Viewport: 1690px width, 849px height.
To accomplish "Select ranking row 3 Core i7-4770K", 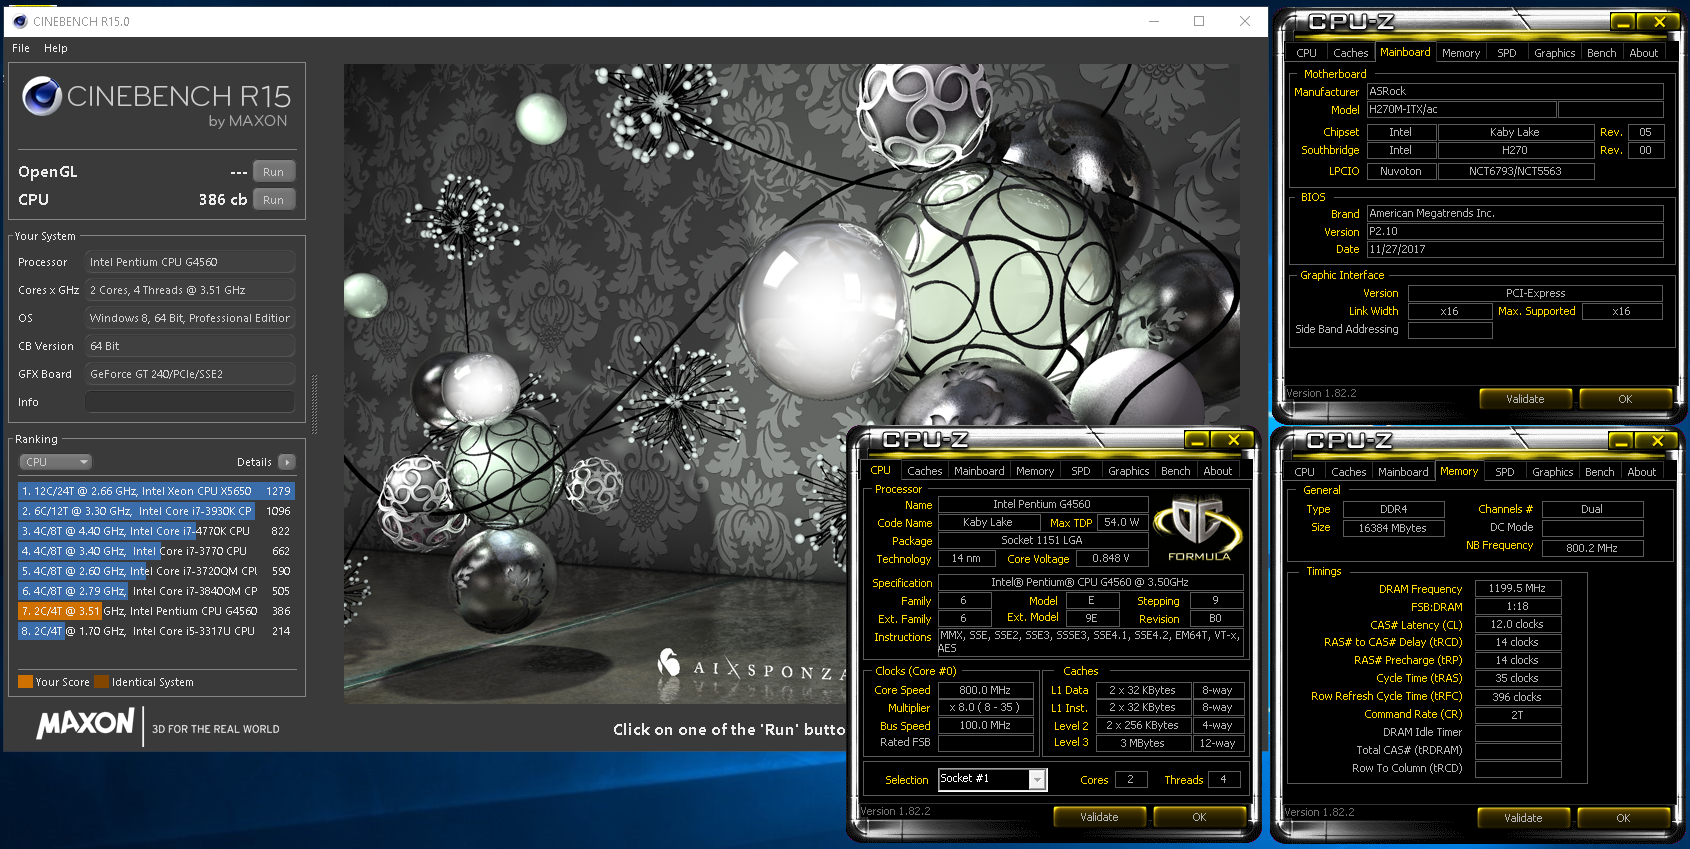I will tap(156, 531).
